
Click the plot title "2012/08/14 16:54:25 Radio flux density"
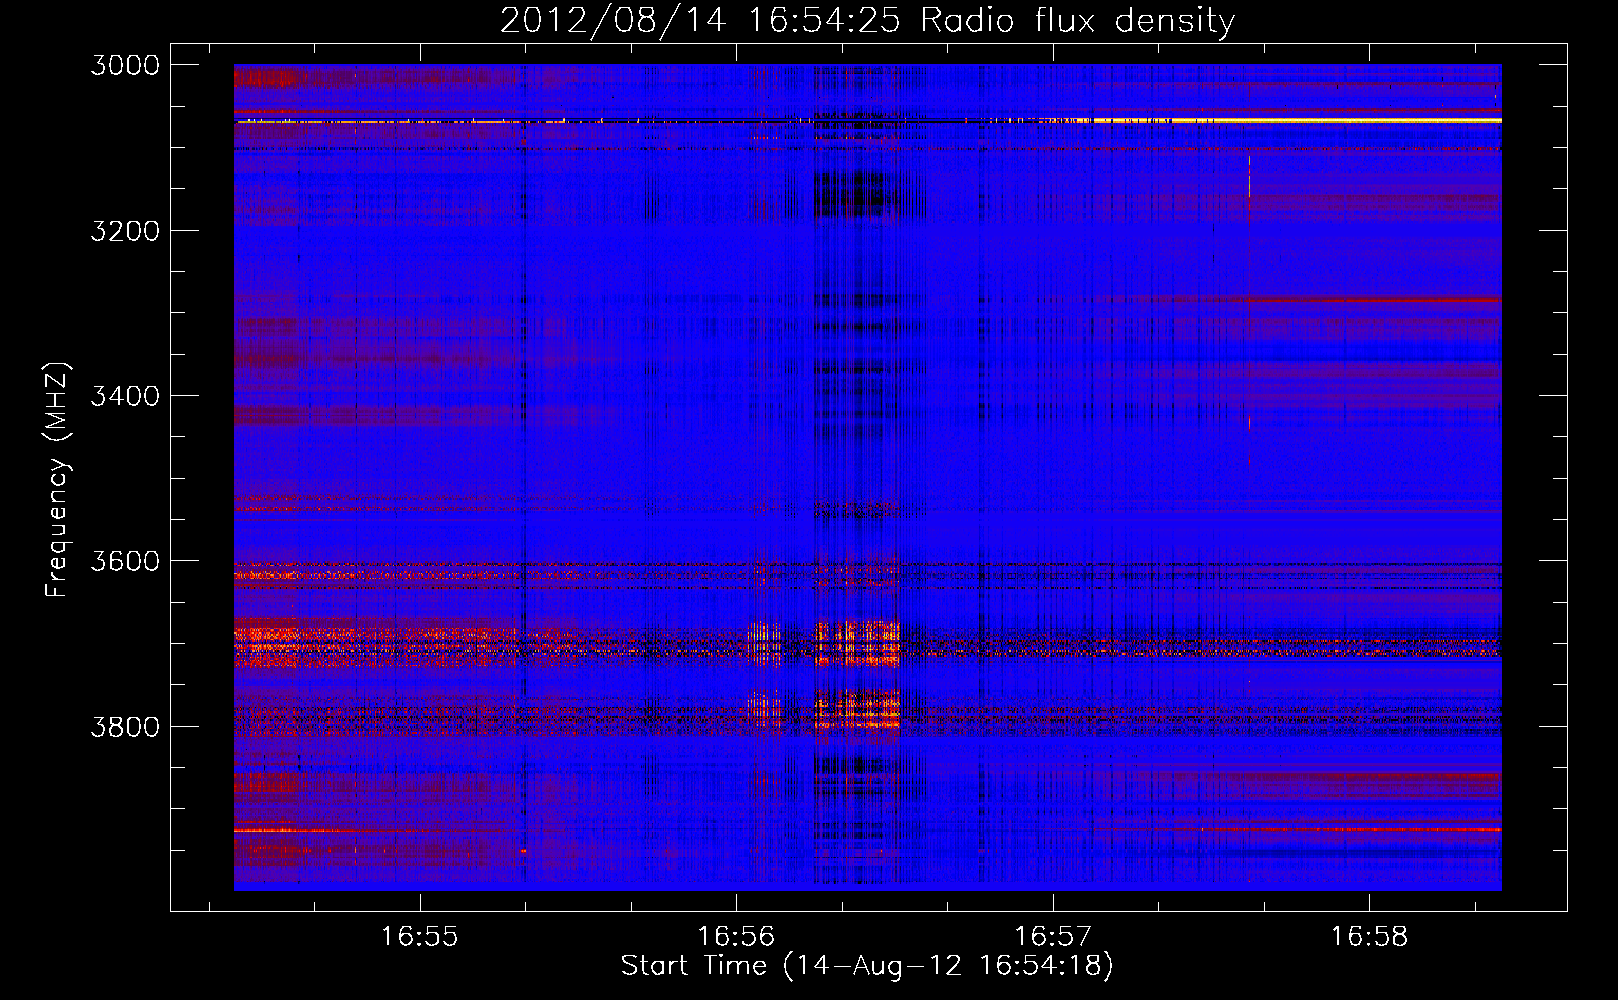867,20
